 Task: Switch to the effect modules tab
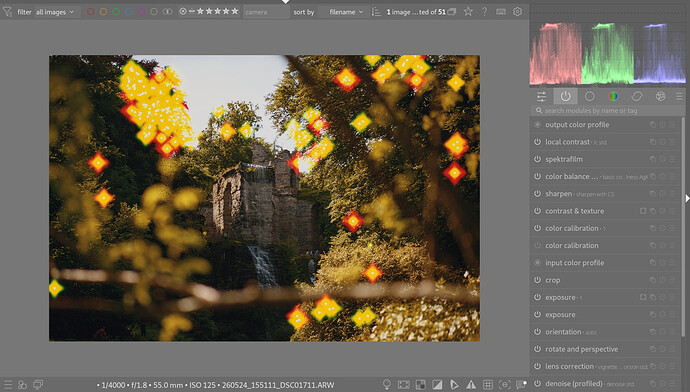coord(661,96)
